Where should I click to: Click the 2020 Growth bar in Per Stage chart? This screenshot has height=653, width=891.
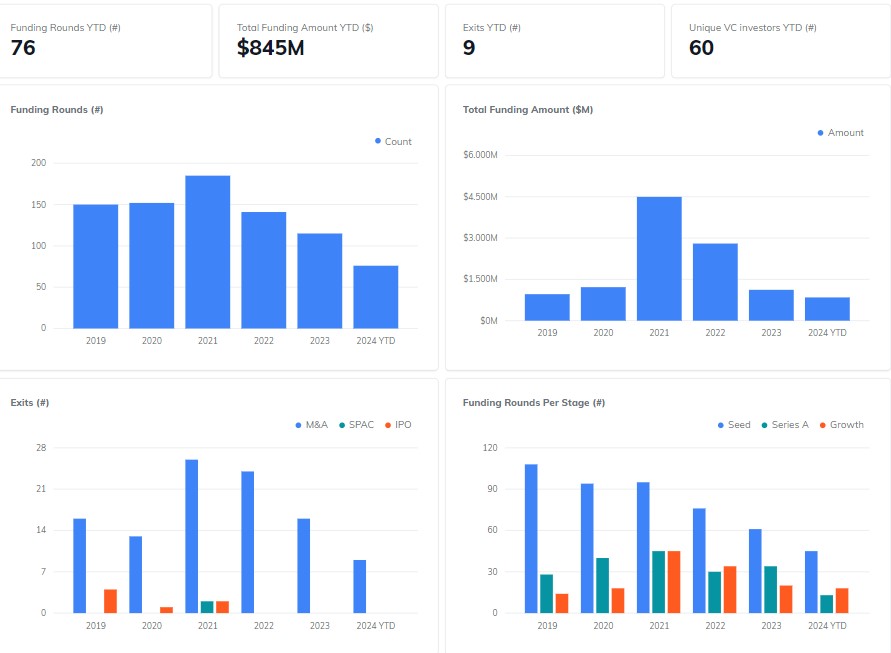tap(618, 601)
